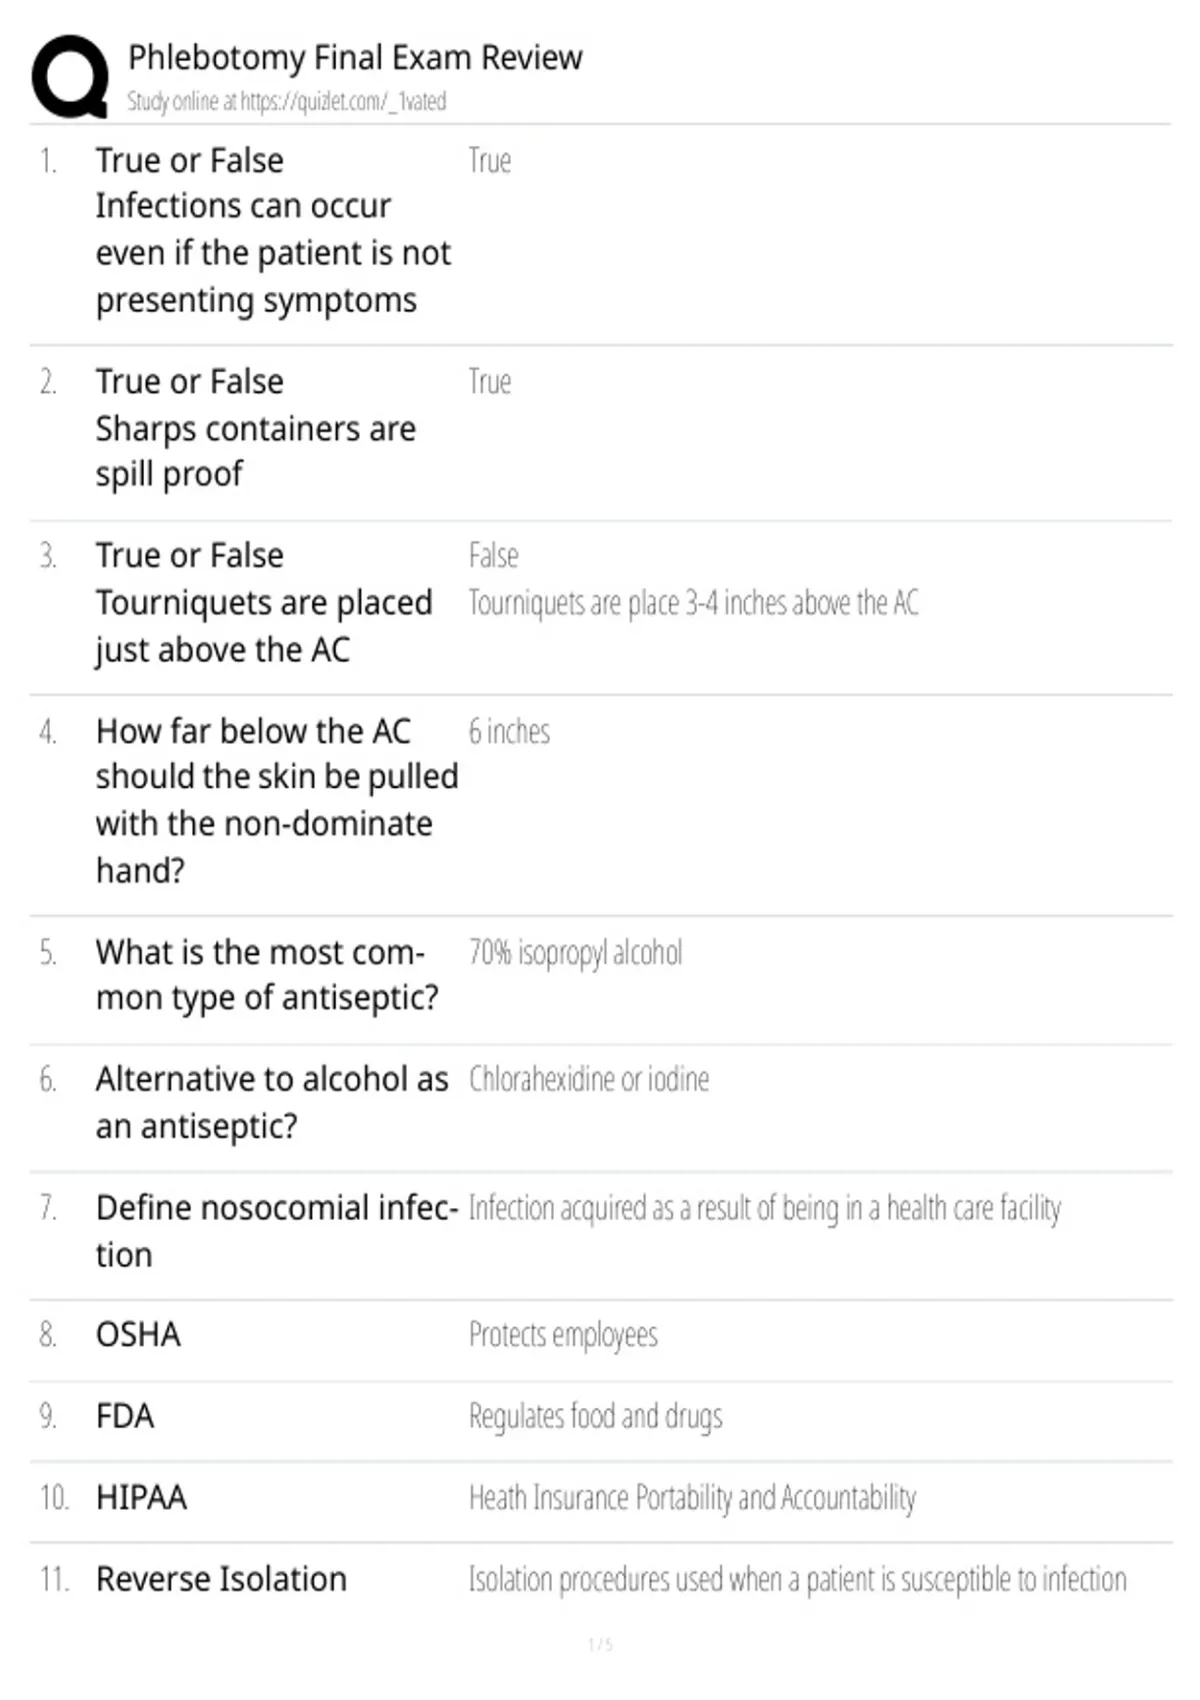Image resolution: width=1200 pixels, height=1700 pixels.
Task: Select the Phlebotomy Final Exam Review title
Action: pyautogui.click(x=355, y=57)
